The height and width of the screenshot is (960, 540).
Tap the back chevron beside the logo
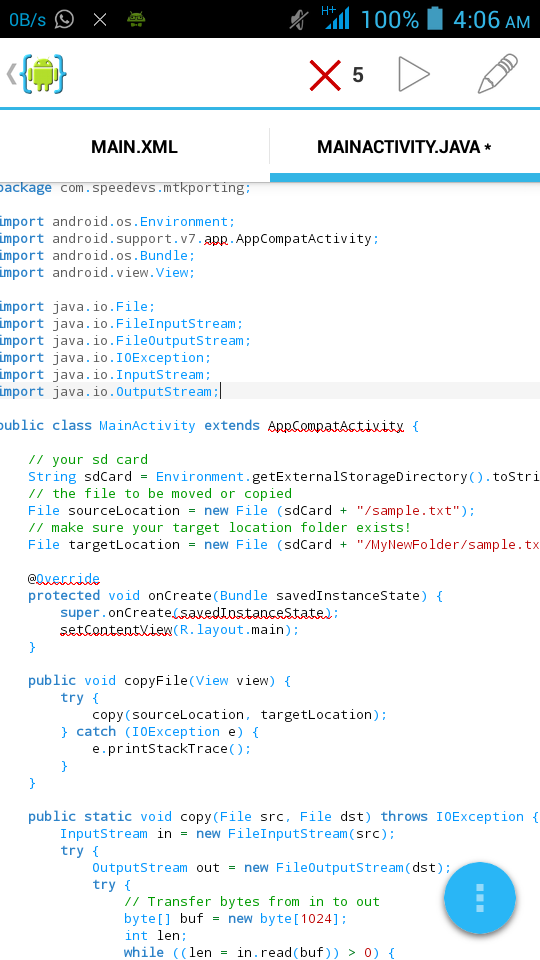click(x=11, y=74)
